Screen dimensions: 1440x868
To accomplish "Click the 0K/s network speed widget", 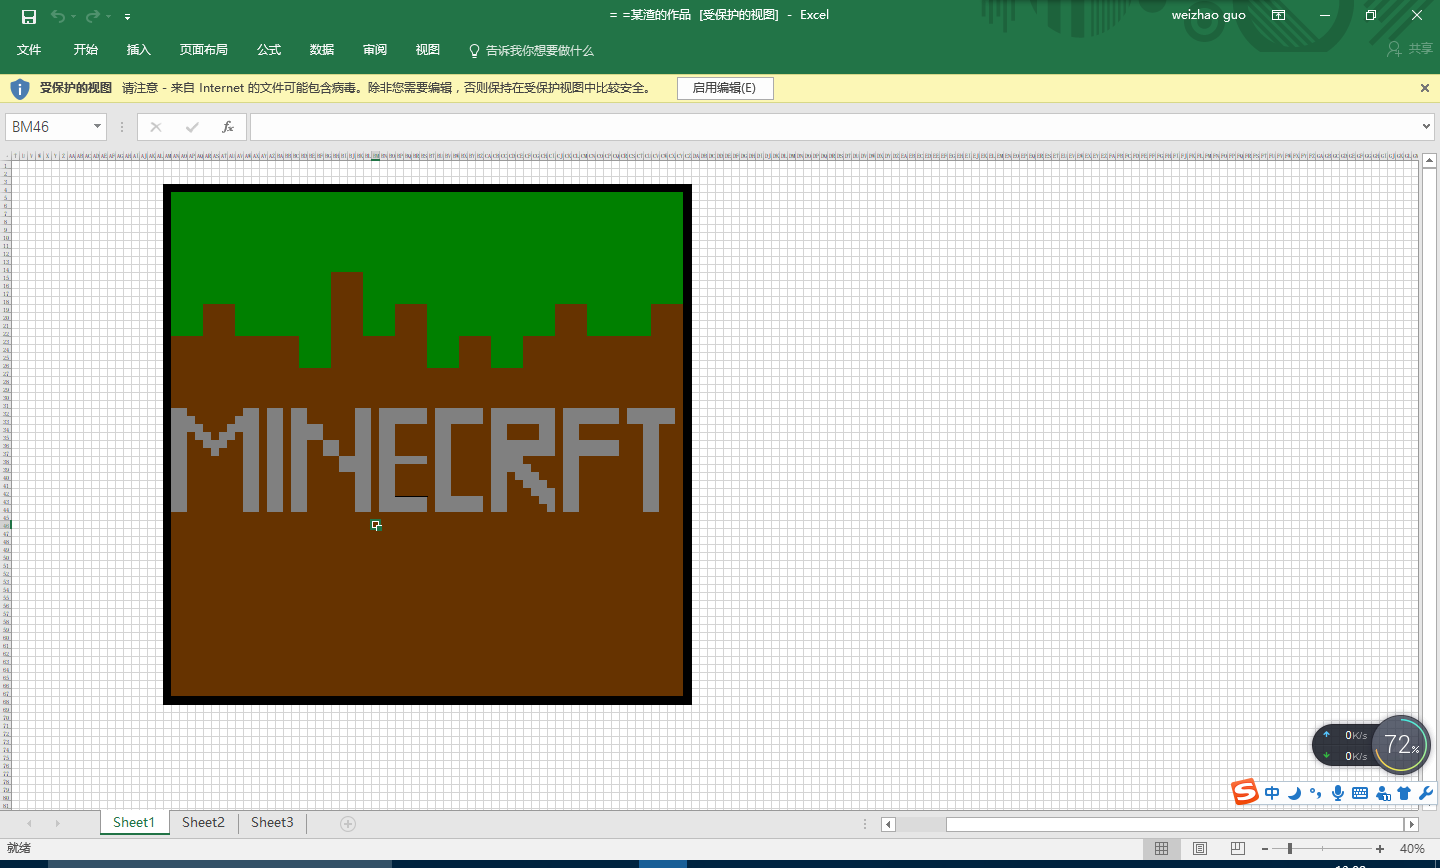I will pyautogui.click(x=1343, y=745).
